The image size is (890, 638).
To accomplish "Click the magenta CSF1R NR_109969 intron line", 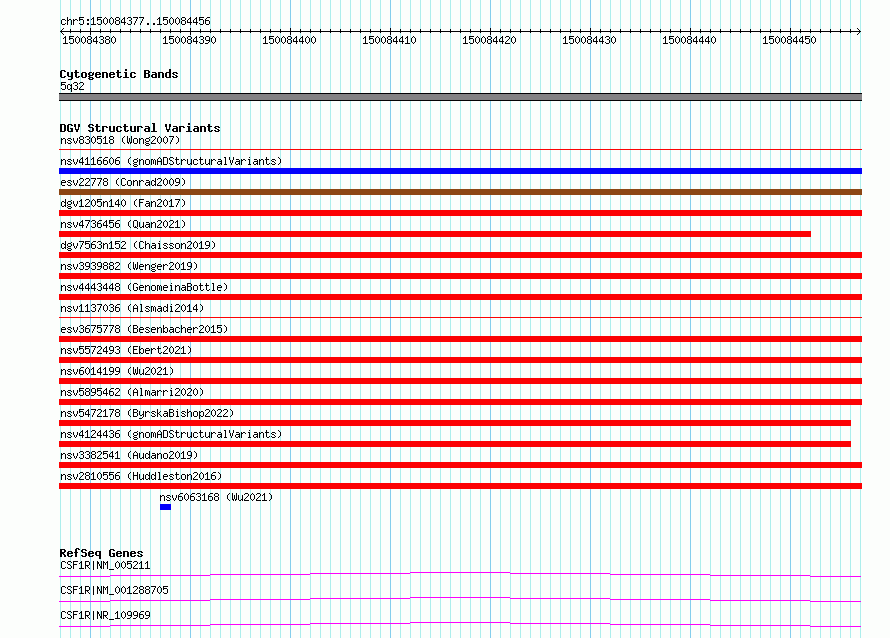I will point(460,623).
